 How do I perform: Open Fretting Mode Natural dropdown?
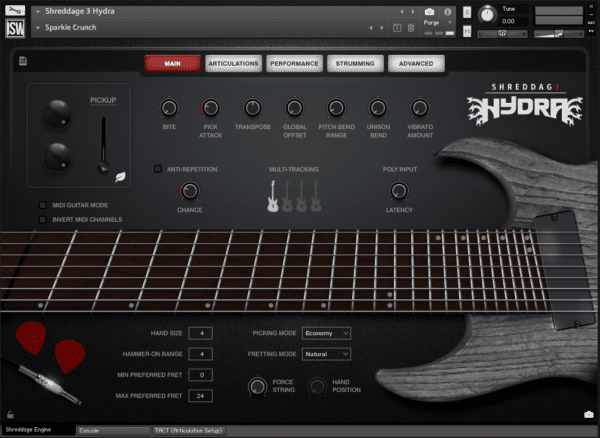click(x=326, y=354)
